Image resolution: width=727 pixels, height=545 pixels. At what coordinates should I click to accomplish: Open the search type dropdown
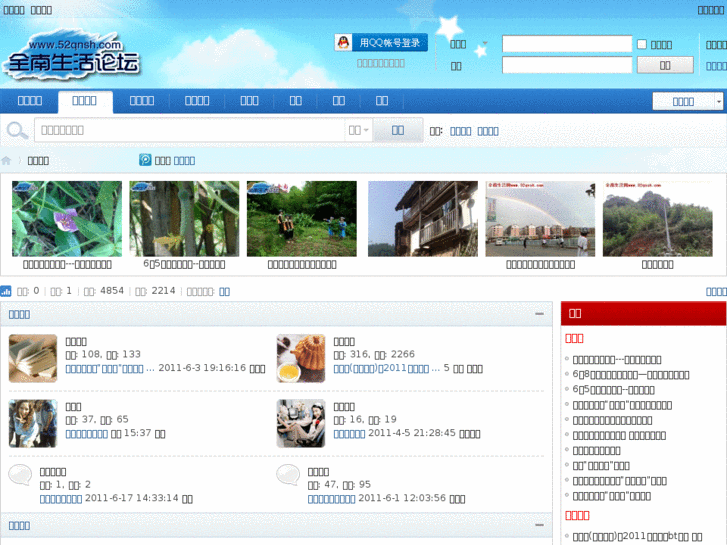358,130
